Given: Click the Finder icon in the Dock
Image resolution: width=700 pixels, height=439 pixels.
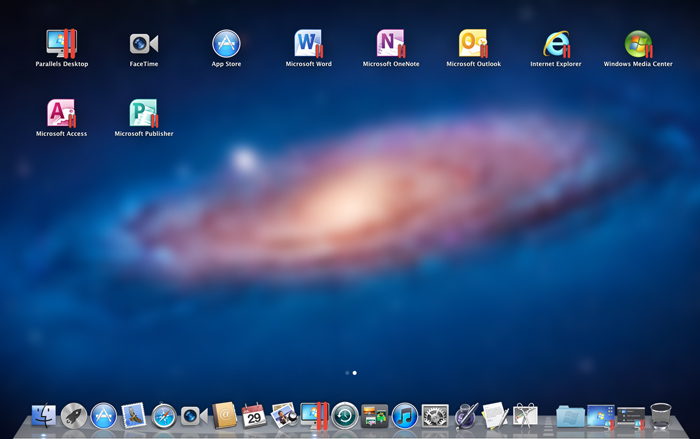Looking at the screenshot, I should coord(44,416).
